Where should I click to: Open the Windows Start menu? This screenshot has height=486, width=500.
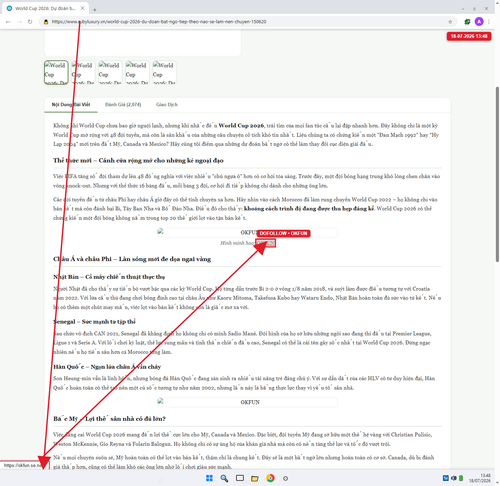pos(209,478)
